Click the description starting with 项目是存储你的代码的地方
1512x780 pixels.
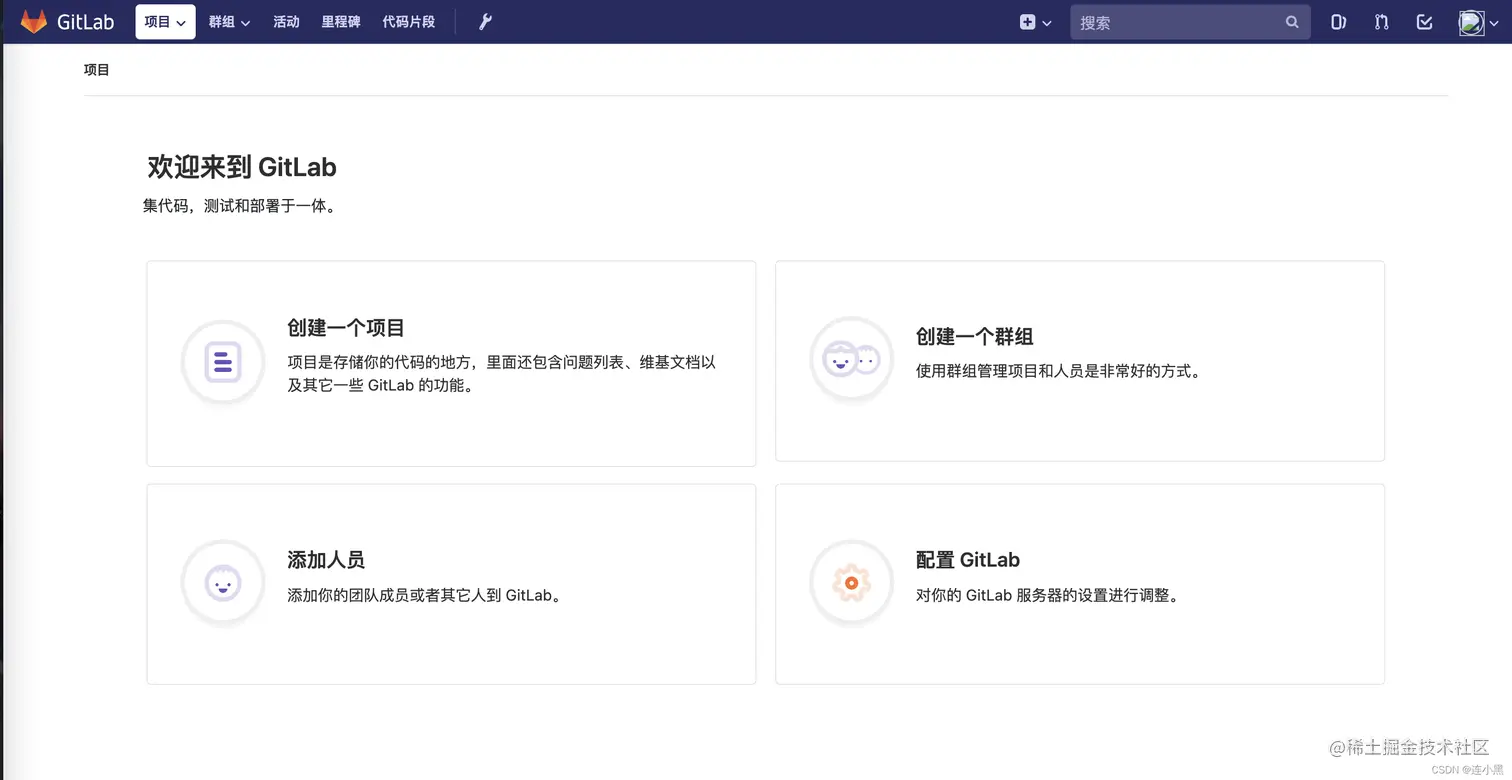click(x=502, y=373)
